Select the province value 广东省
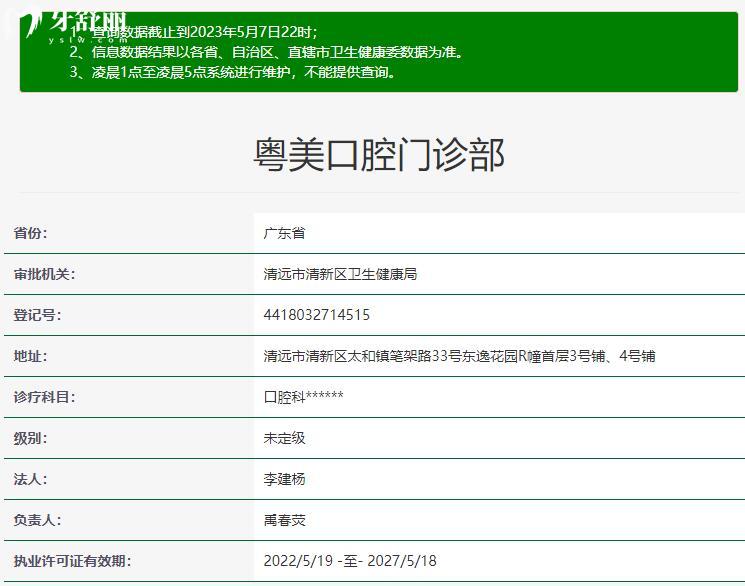745x586 pixels. pos(284,233)
